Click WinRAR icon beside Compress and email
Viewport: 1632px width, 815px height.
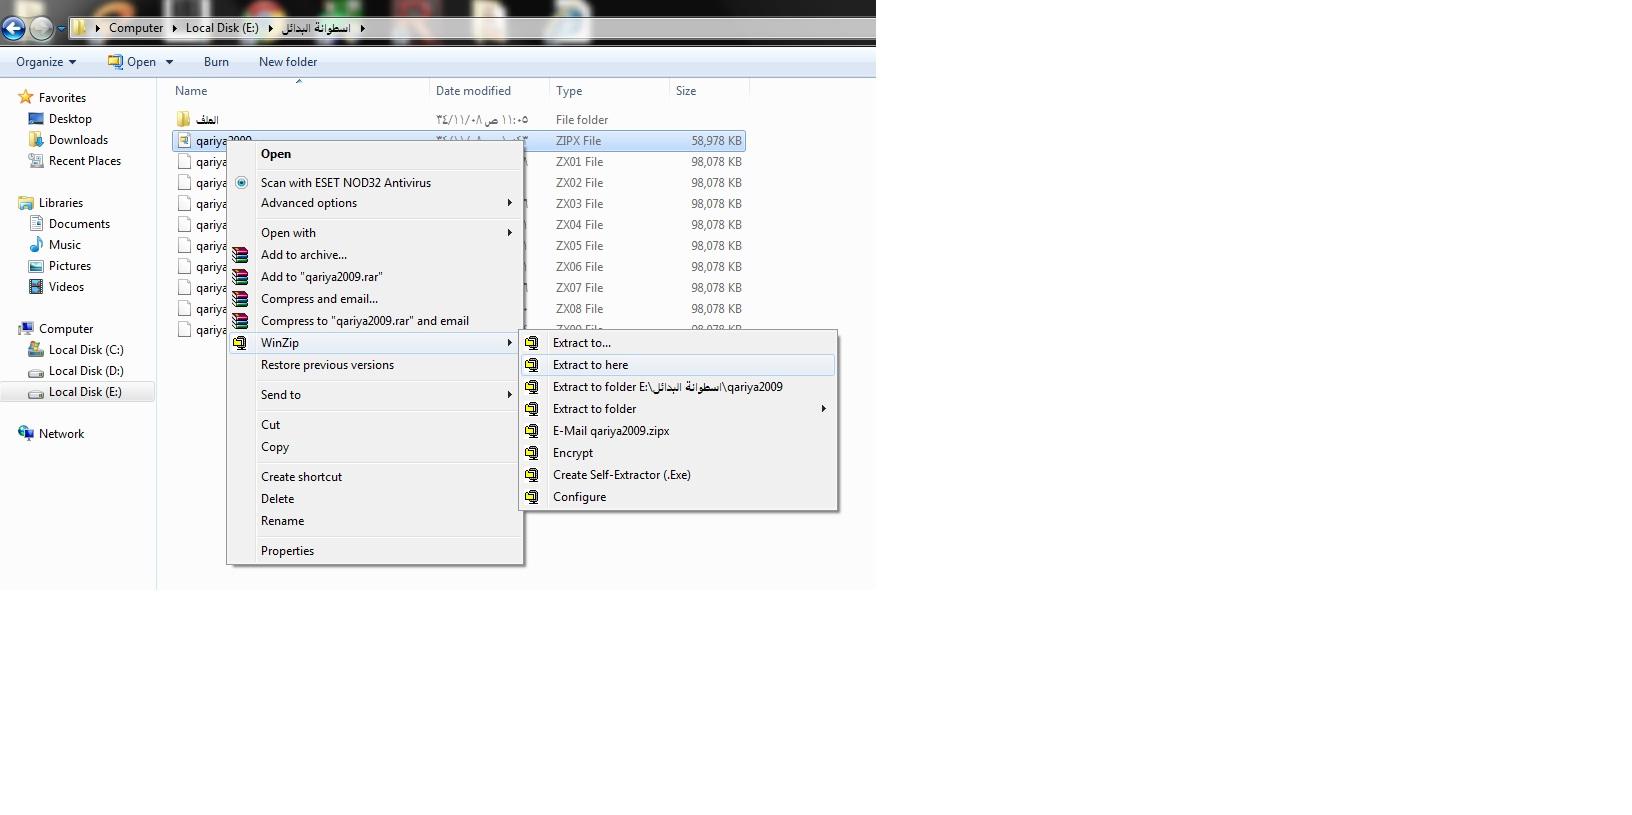pyautogui.click(x=240, y=299)
